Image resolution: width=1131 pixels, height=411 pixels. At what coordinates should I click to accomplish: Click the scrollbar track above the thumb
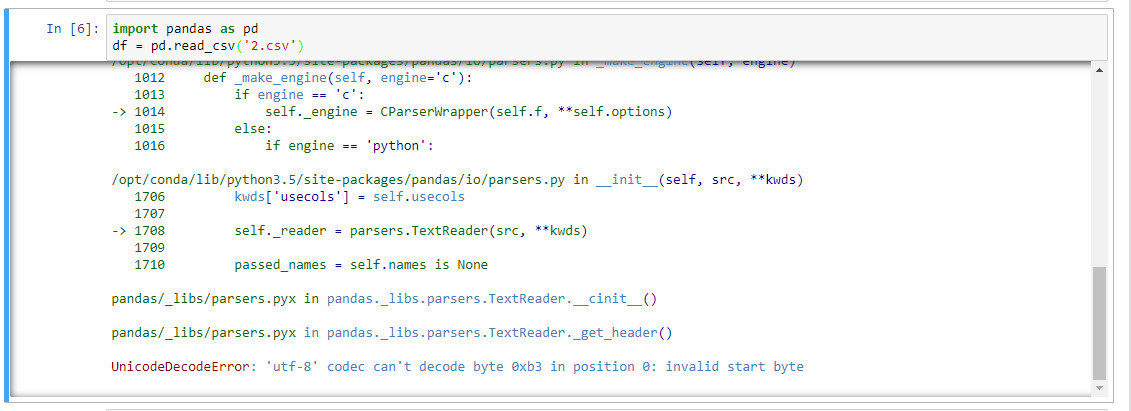click(1100, 170)
